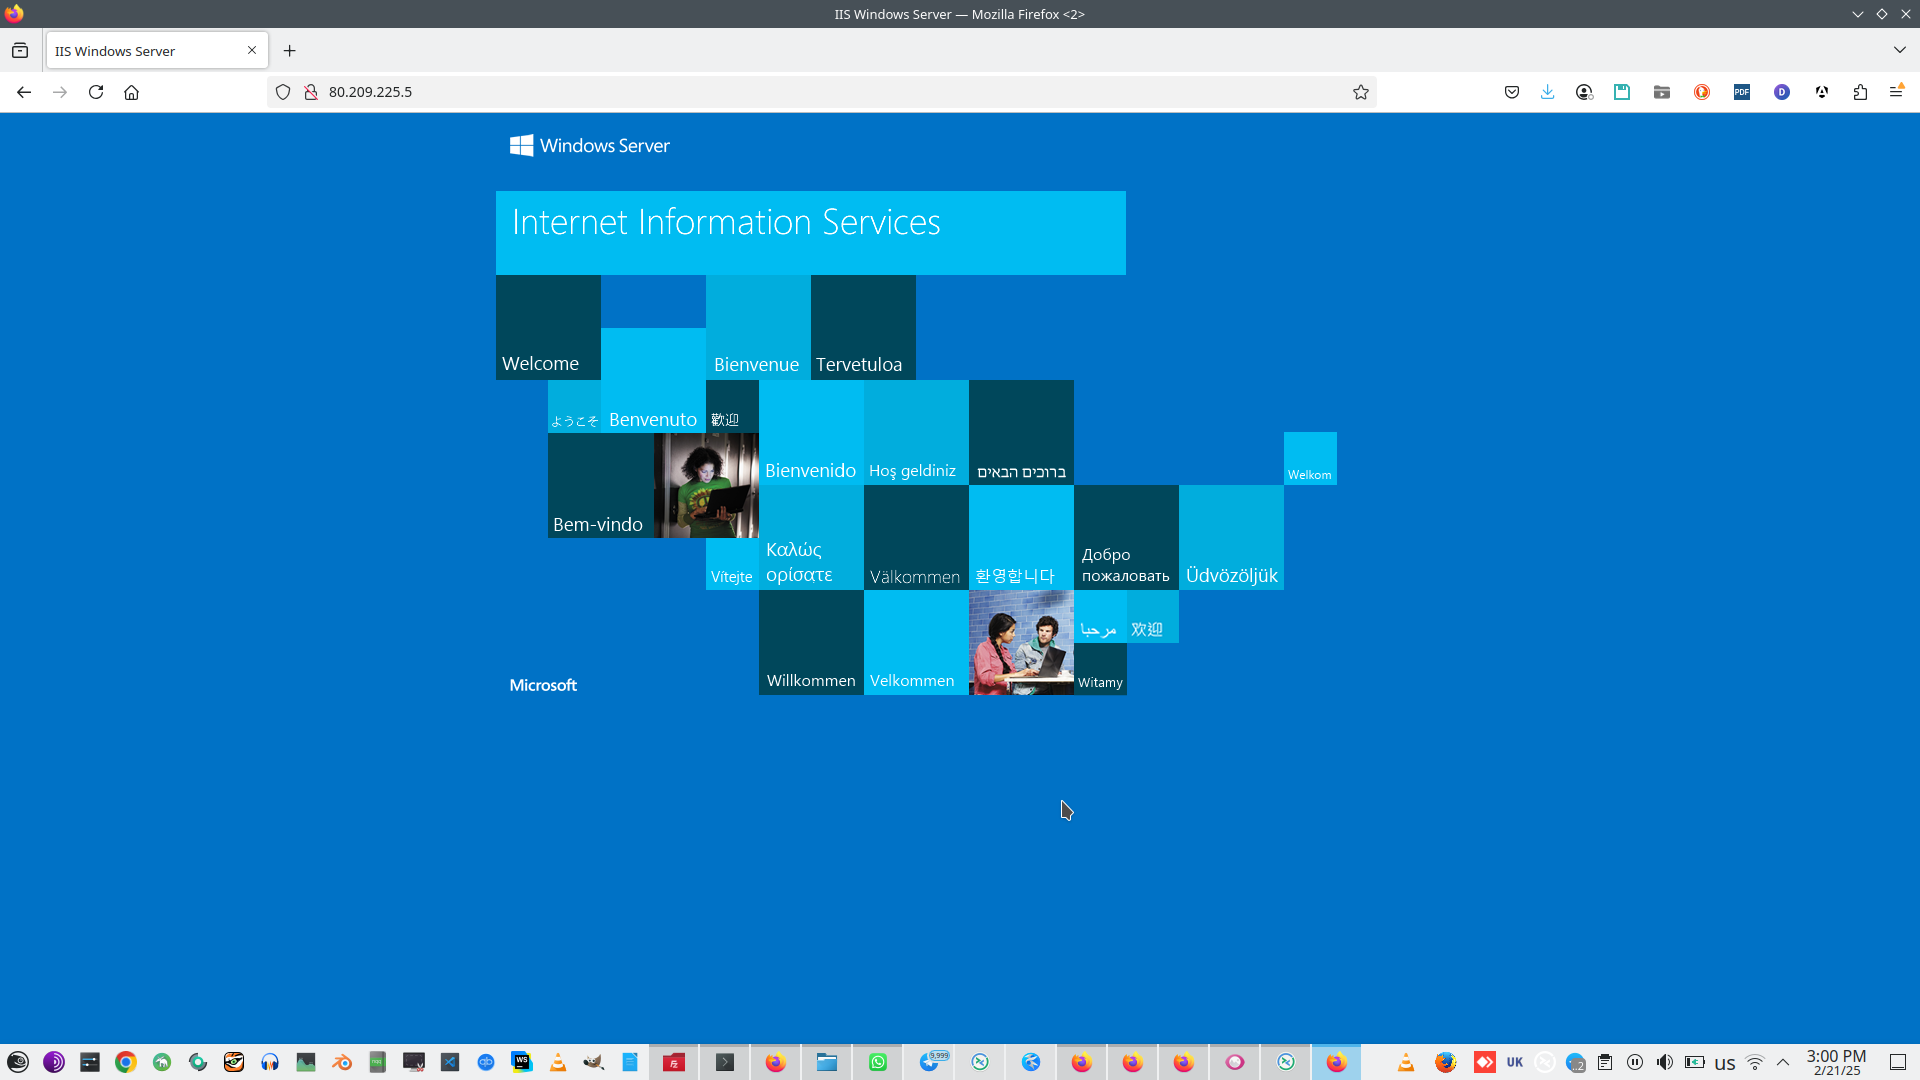The width and height of the screenshot is (1920, 1080).
Task: Expand hidden system tray icons arrow
Action: tap(1782, 1062)
